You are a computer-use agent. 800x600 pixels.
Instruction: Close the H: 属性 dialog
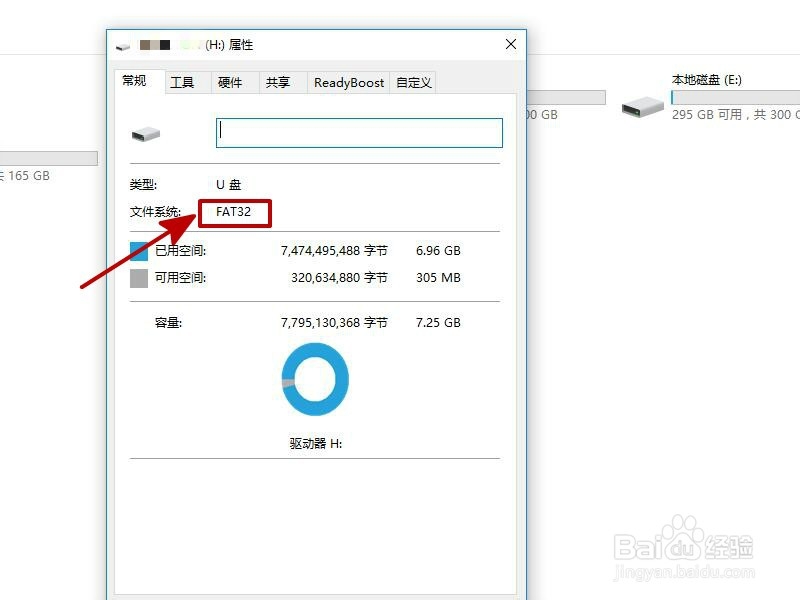click(510, 44)
